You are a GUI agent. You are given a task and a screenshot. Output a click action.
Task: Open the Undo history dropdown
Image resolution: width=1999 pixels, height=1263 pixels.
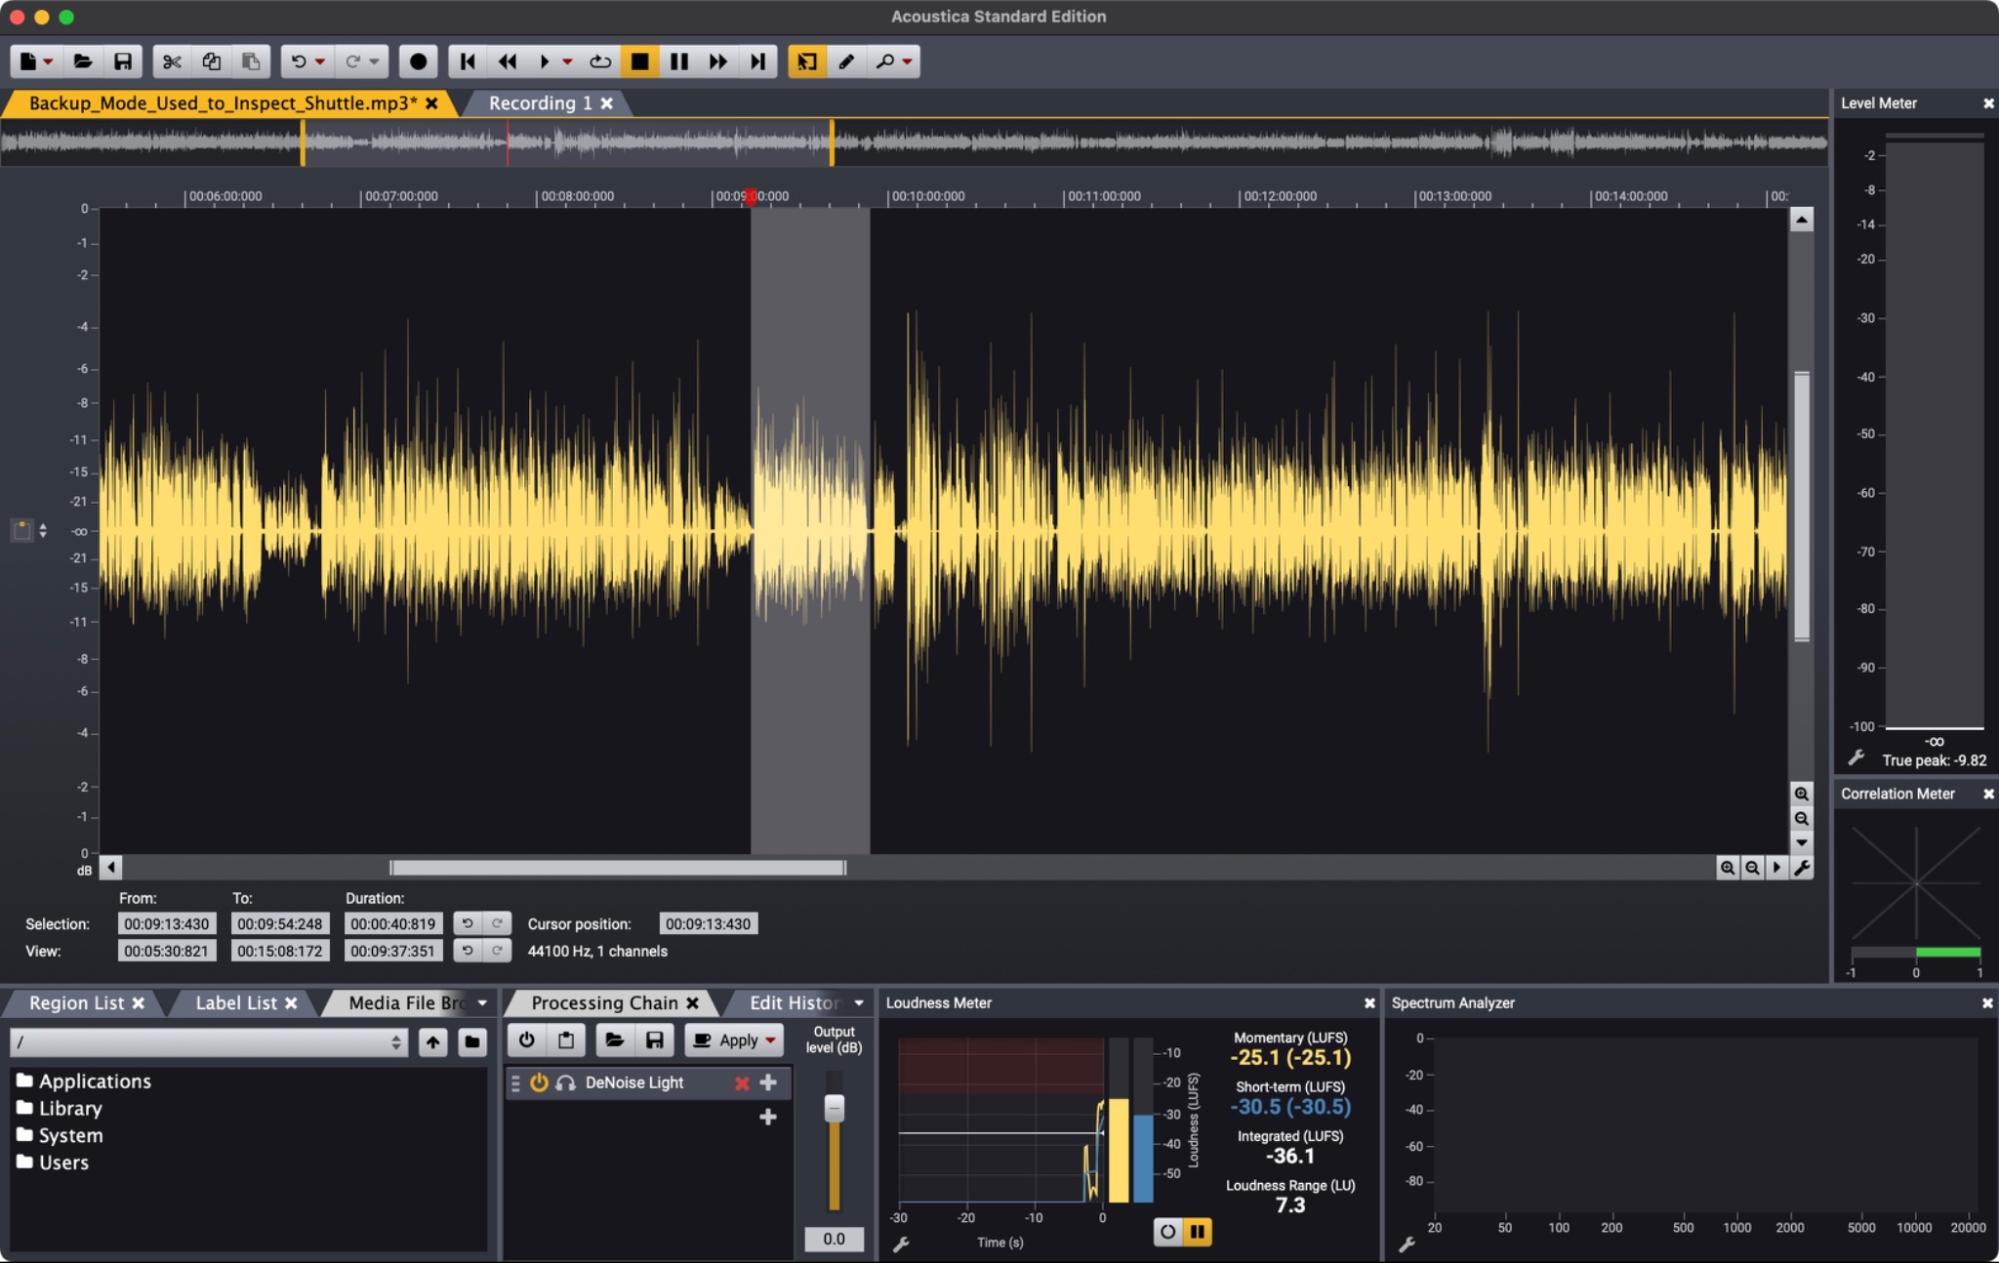pos(319,61)
